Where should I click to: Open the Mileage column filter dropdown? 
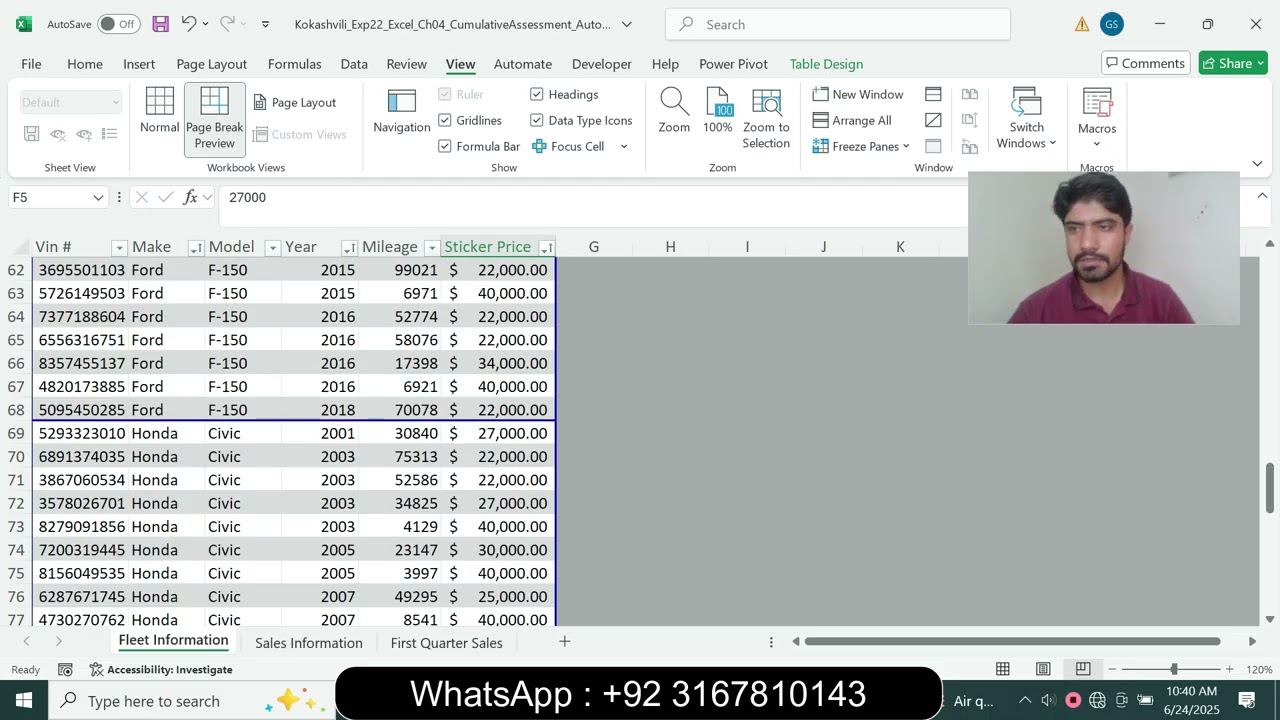click(x=431, y=247)
